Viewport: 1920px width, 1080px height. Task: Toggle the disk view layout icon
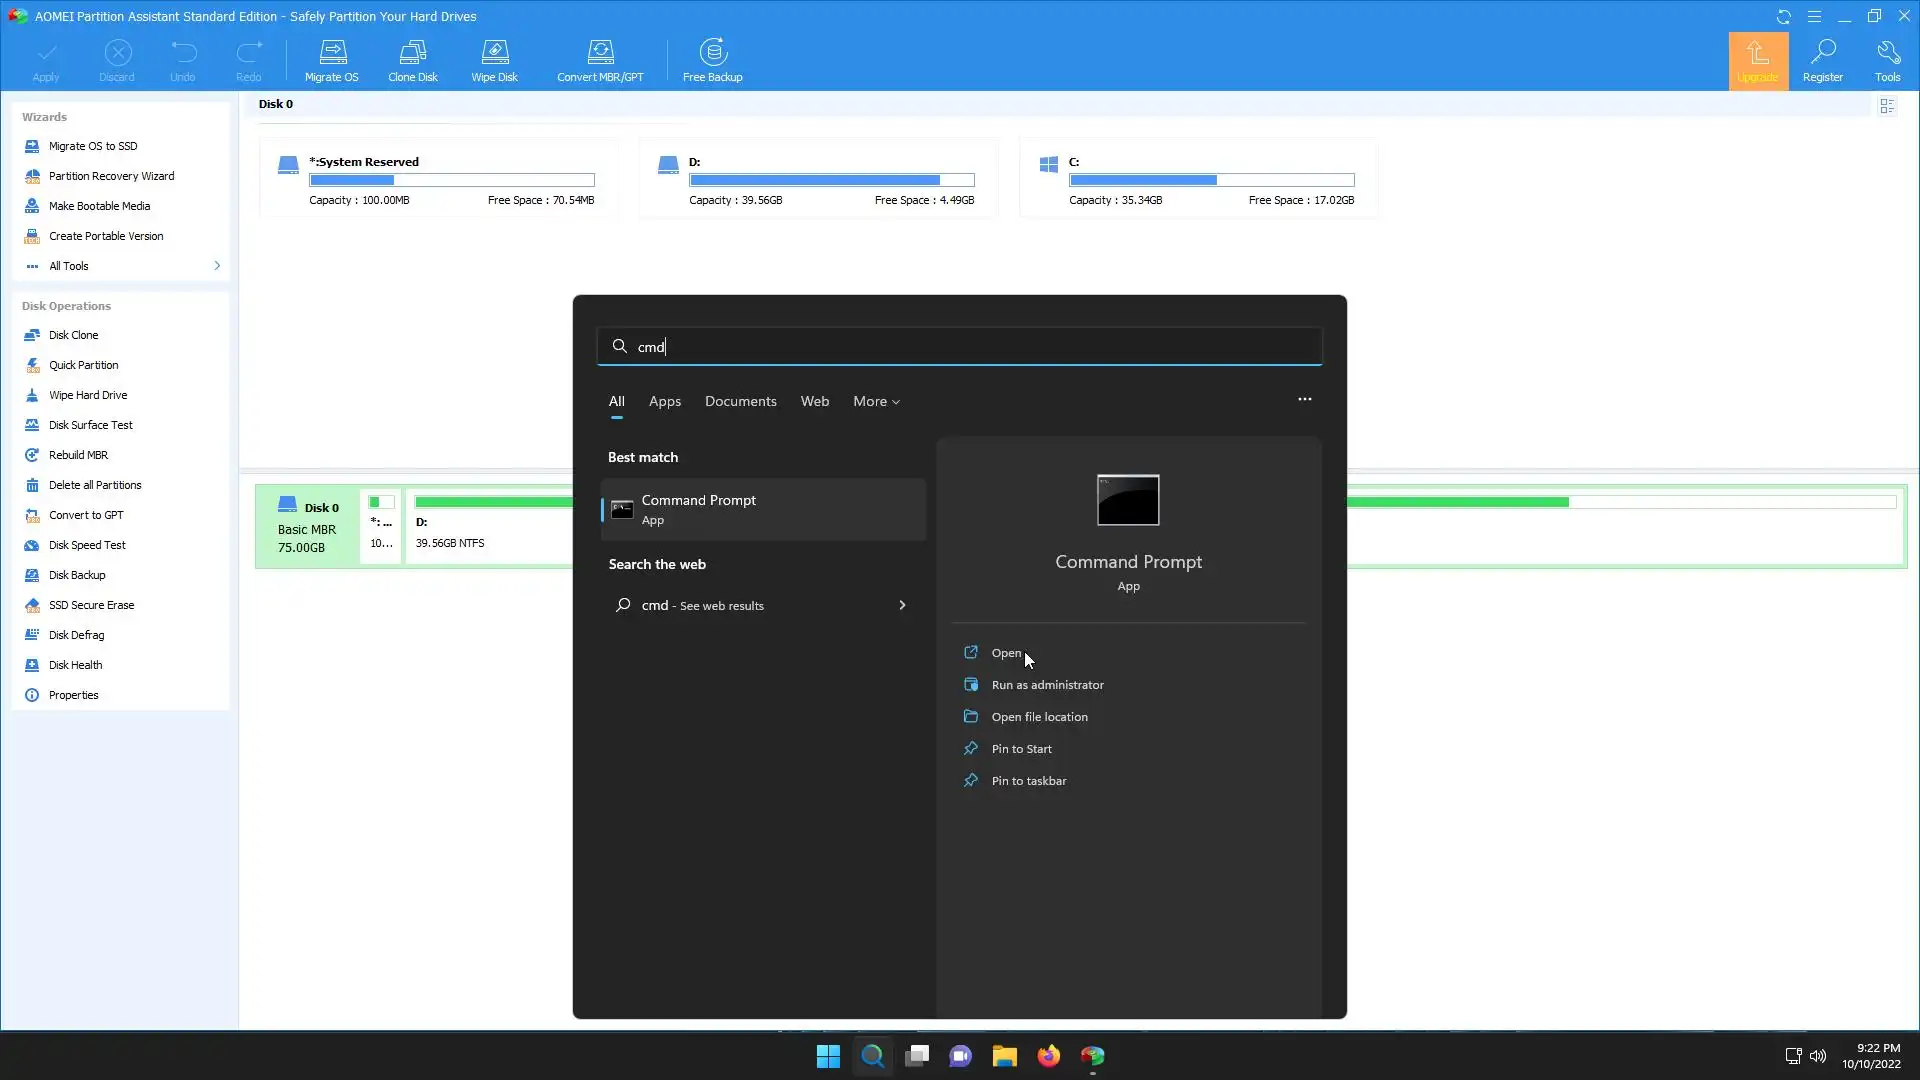[x=1887, y=106]
